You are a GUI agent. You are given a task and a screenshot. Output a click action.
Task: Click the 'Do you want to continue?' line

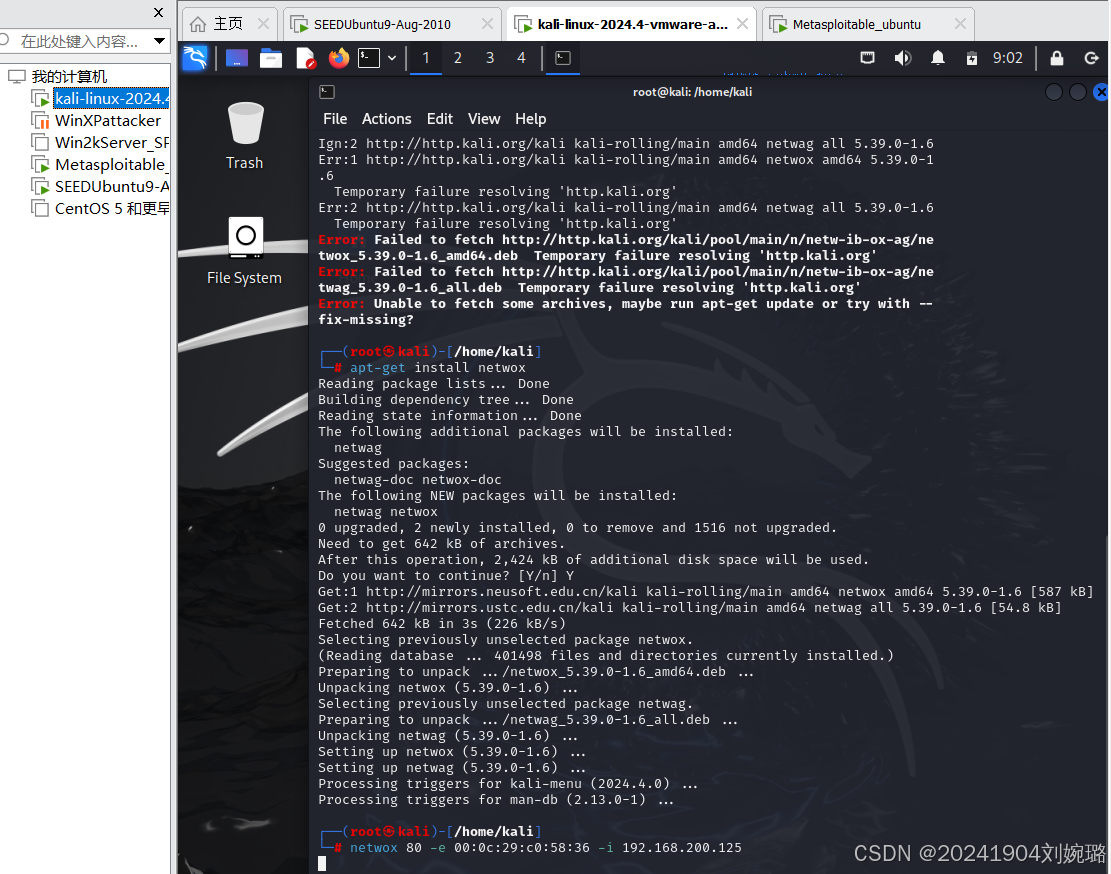tap(446, 576)
